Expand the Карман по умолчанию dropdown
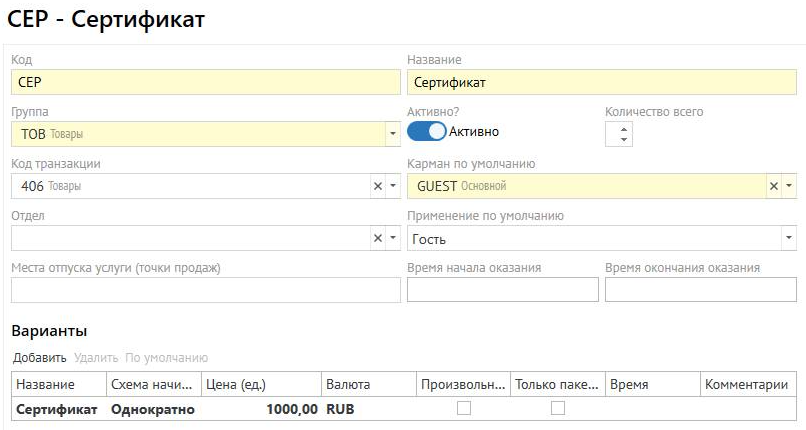Image resolution: width=806 pixels, height=430 pixels. (789, 186)
